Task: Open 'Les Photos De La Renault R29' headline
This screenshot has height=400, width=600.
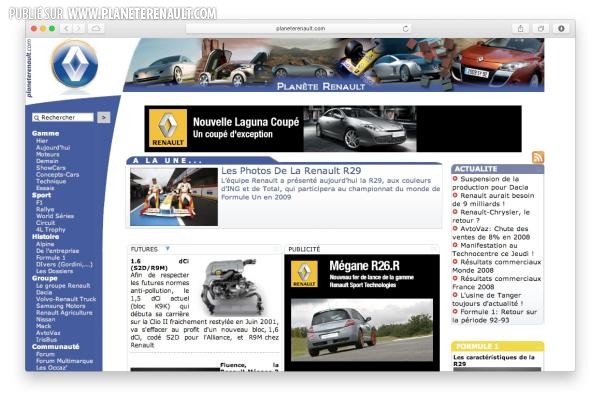Action: point(291,171)
